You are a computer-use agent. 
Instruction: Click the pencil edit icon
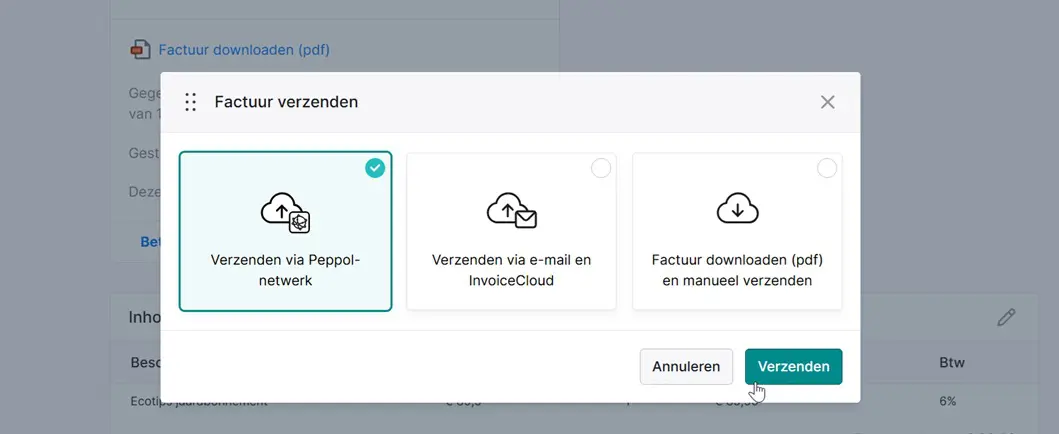[1006, 317]
